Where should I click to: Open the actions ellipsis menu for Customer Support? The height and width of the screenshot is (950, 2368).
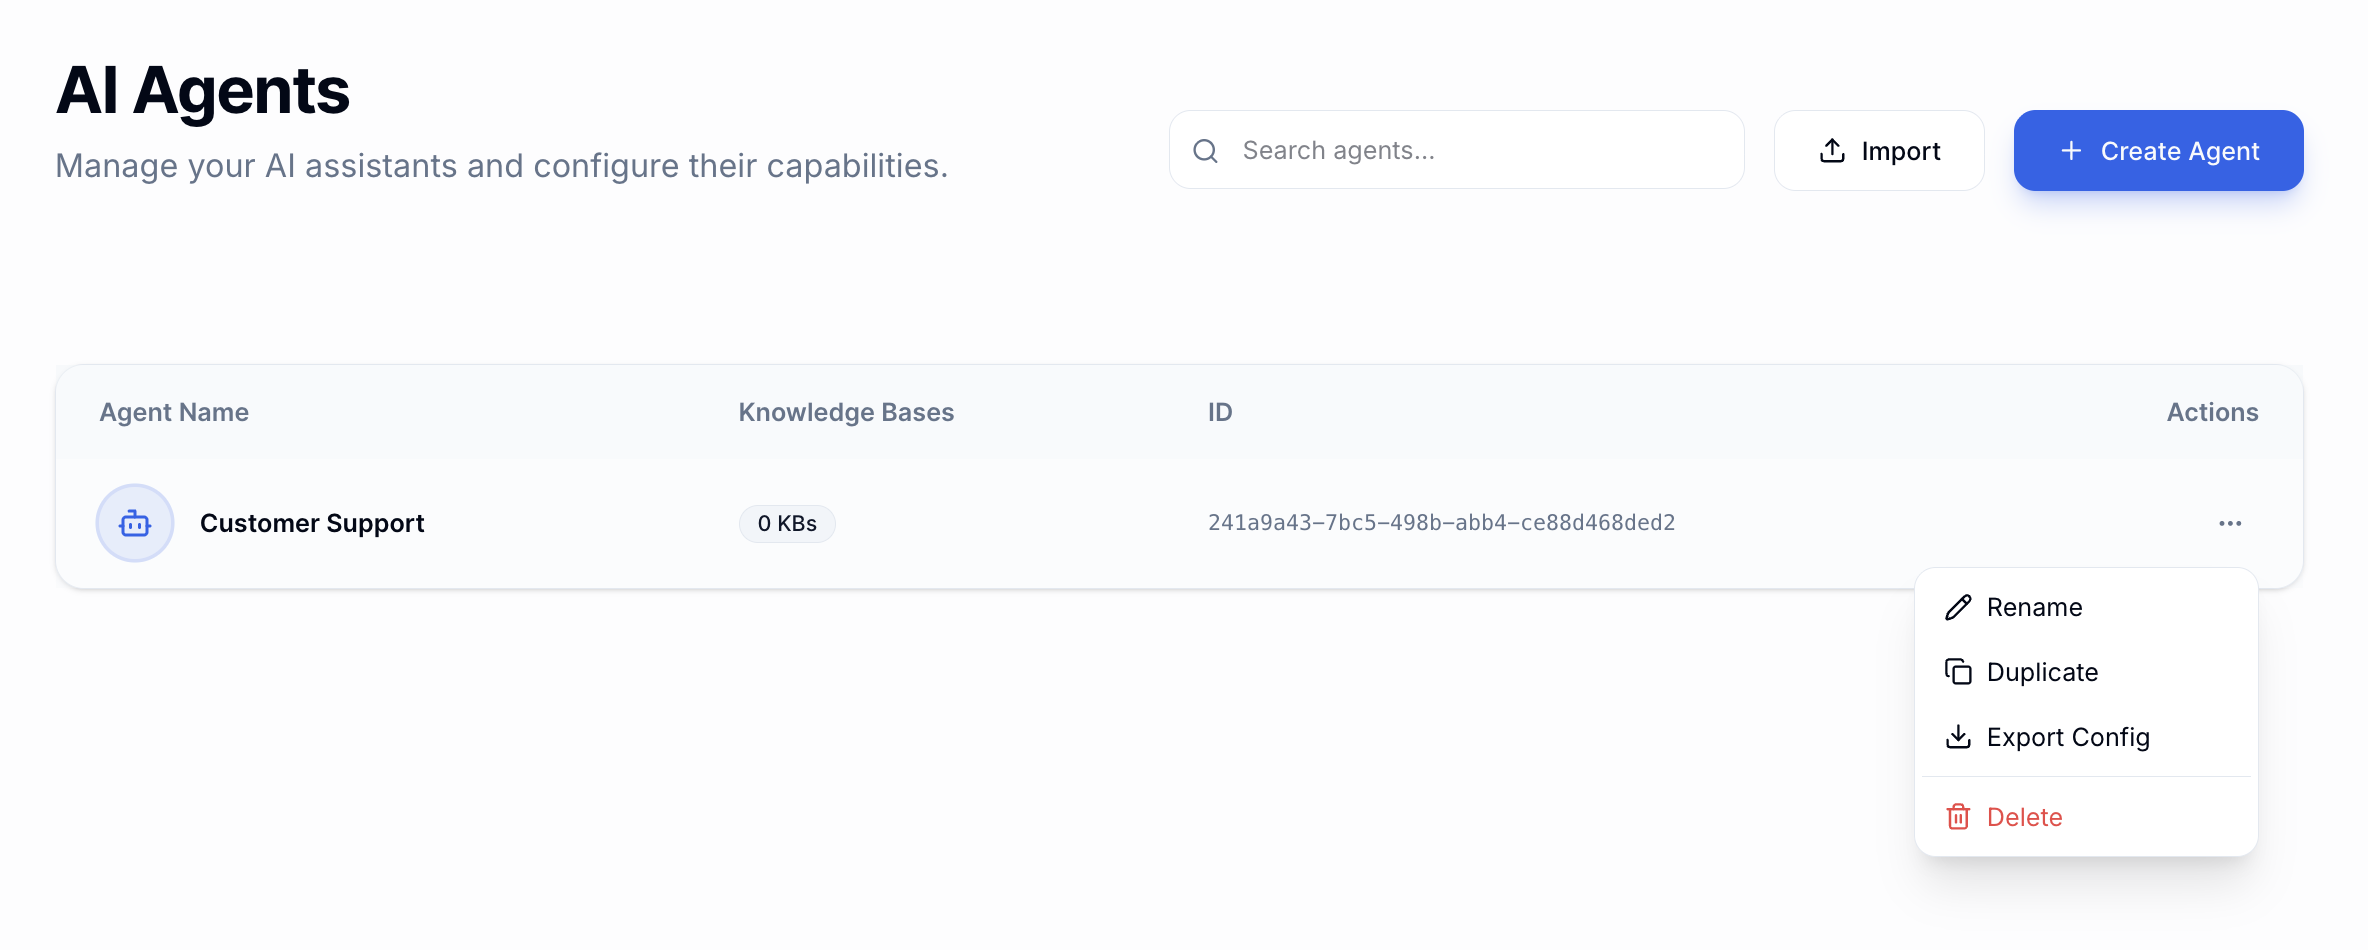pyautogui.click(x=2229, y=522)
